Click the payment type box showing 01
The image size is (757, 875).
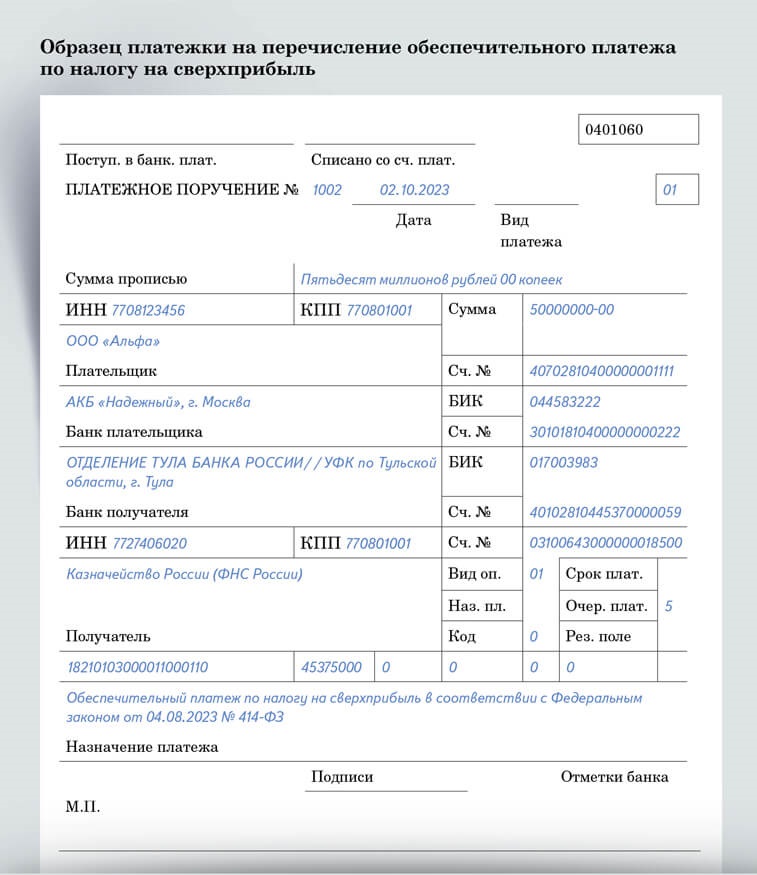[x=677, y=190]
